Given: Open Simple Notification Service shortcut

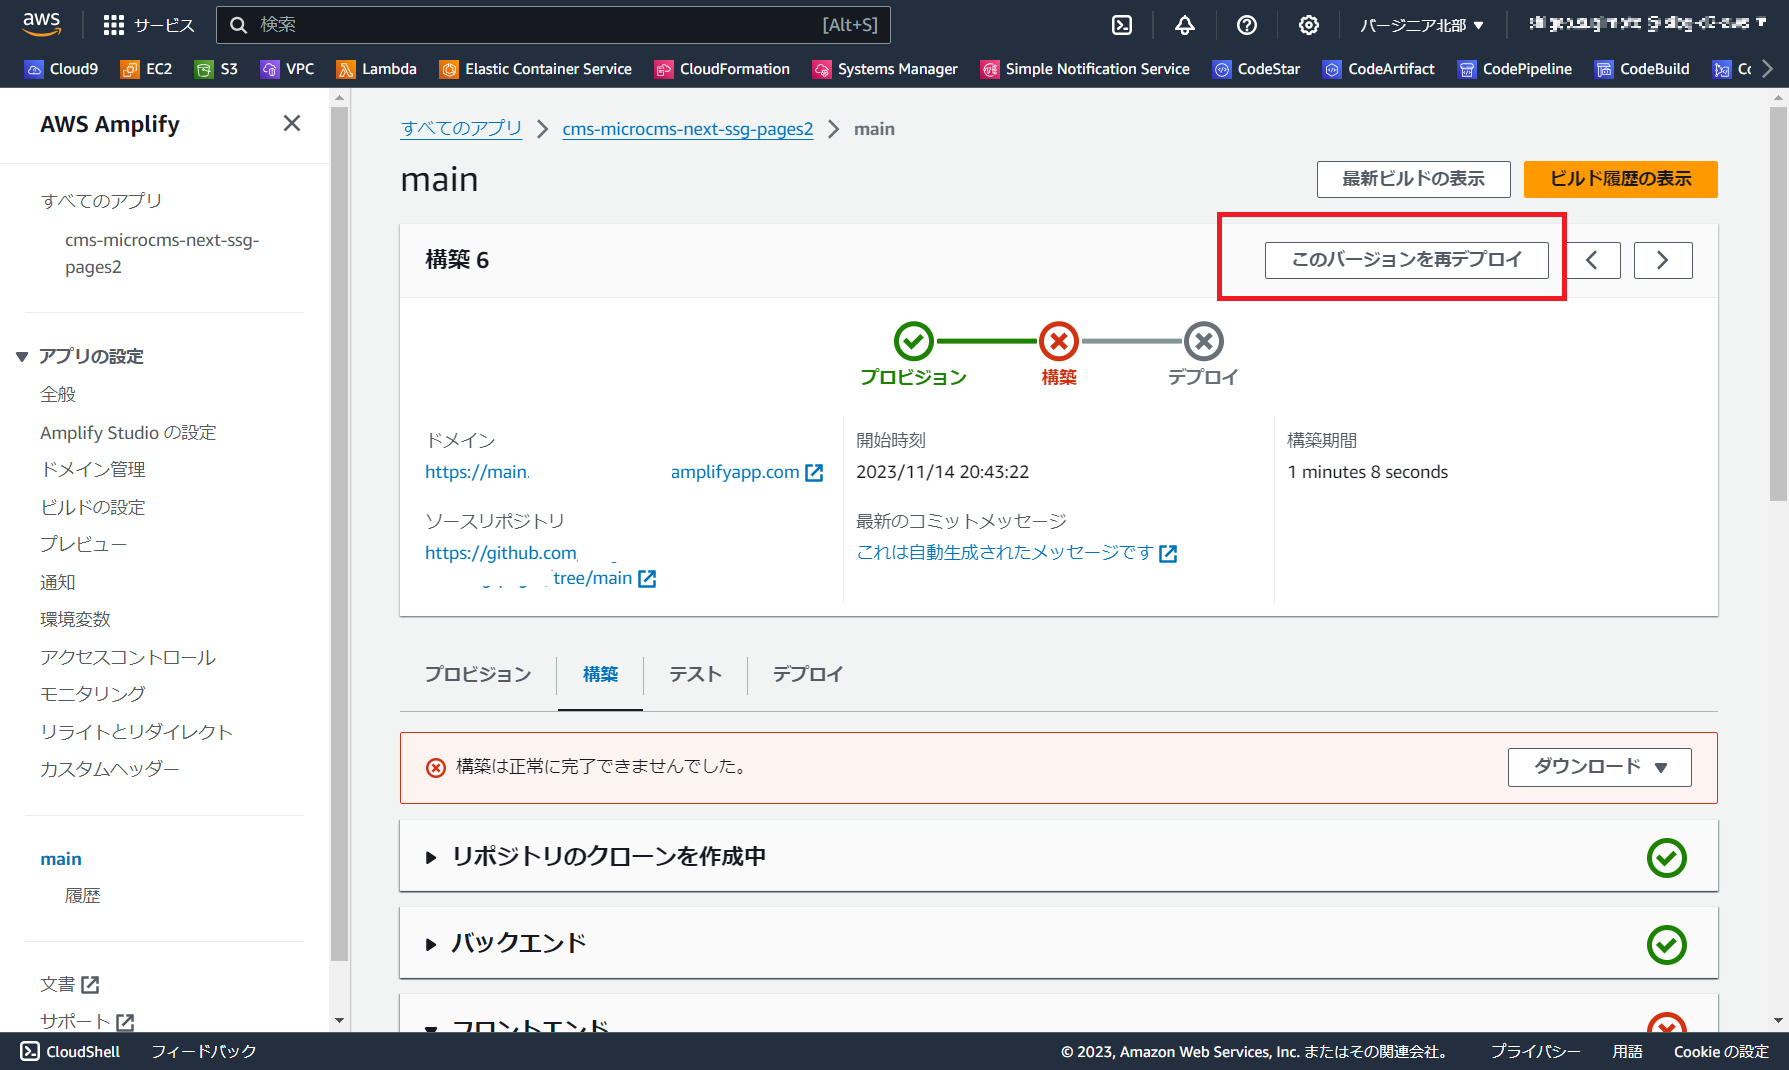Looking at the screenshot, I should pos(1086,69).
